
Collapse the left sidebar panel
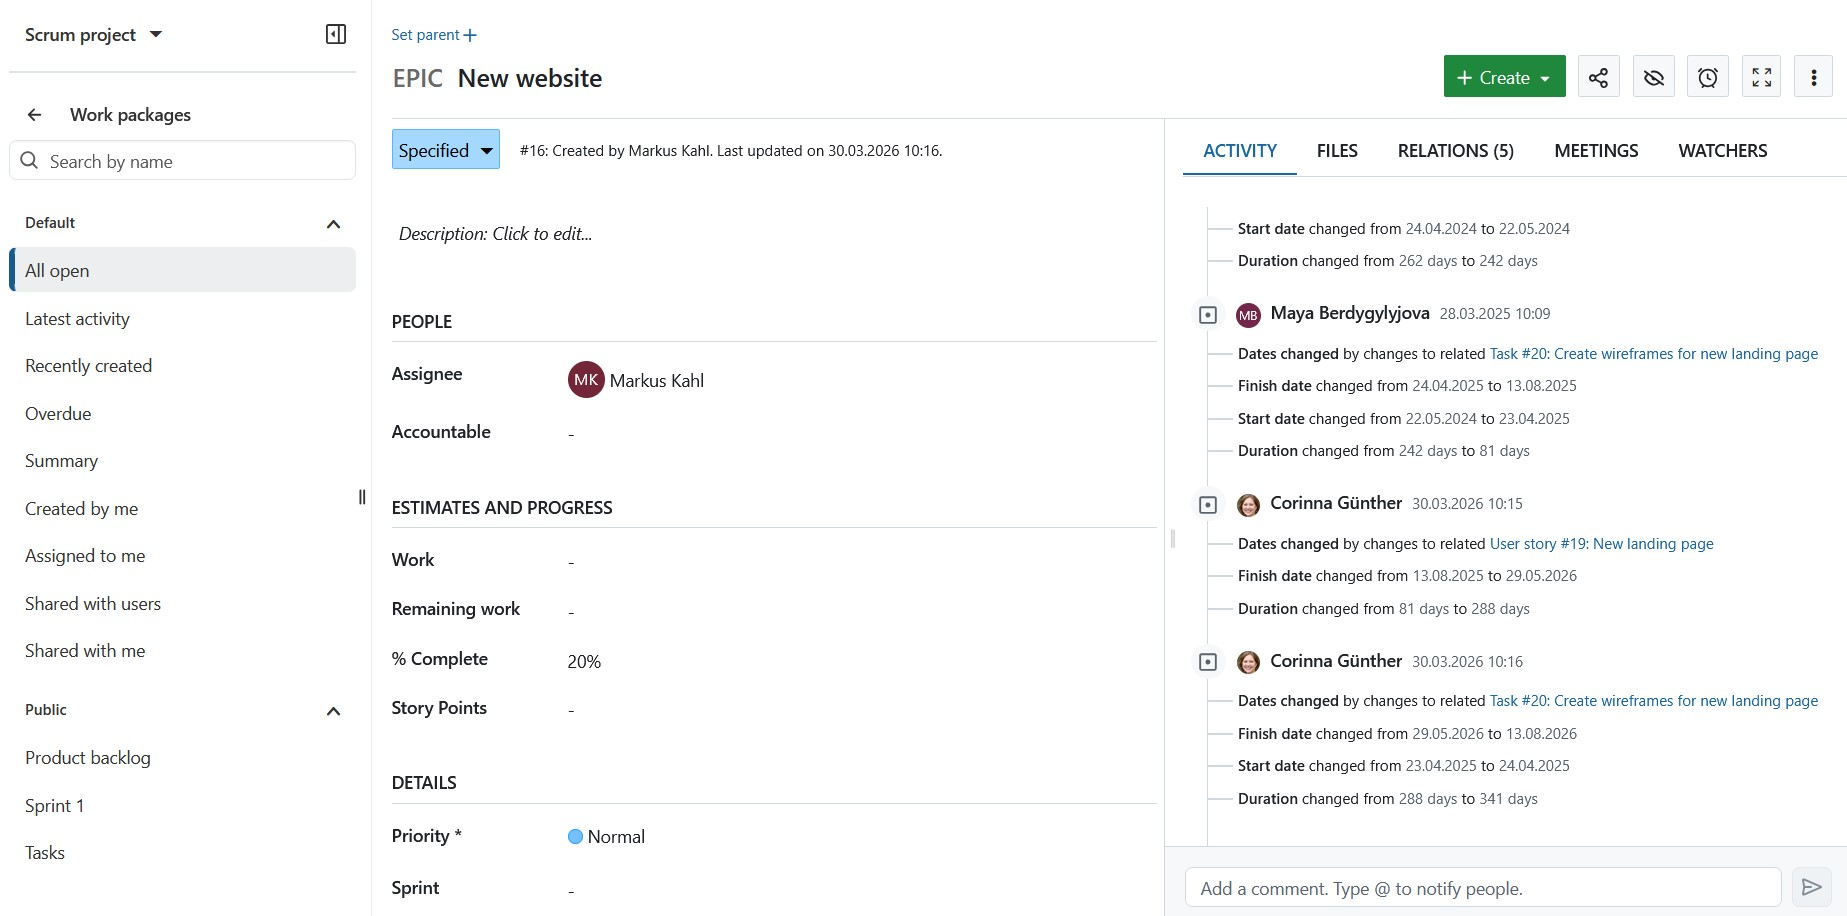pyautogui.click(x=334, y=33)
